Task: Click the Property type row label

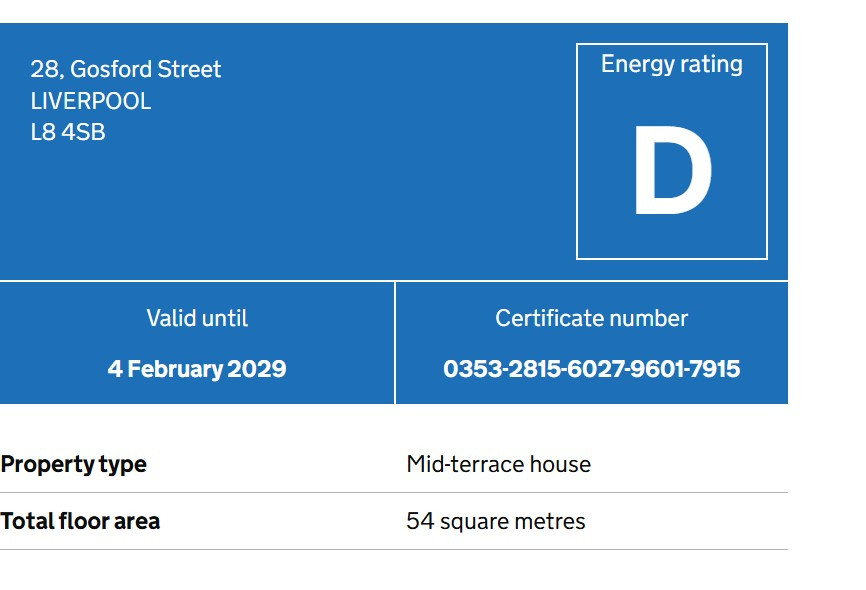Action: [x=74, y=465]
